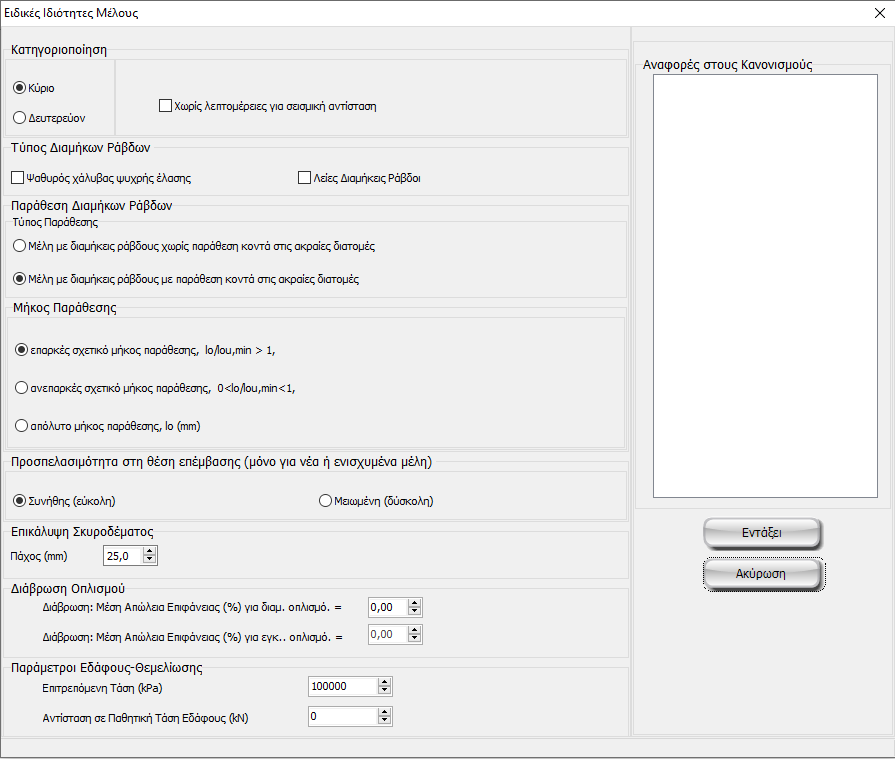Increase Πάχος (mm) with up arrow
Viewport: 895px width, 759px height.
coord(150,551)
